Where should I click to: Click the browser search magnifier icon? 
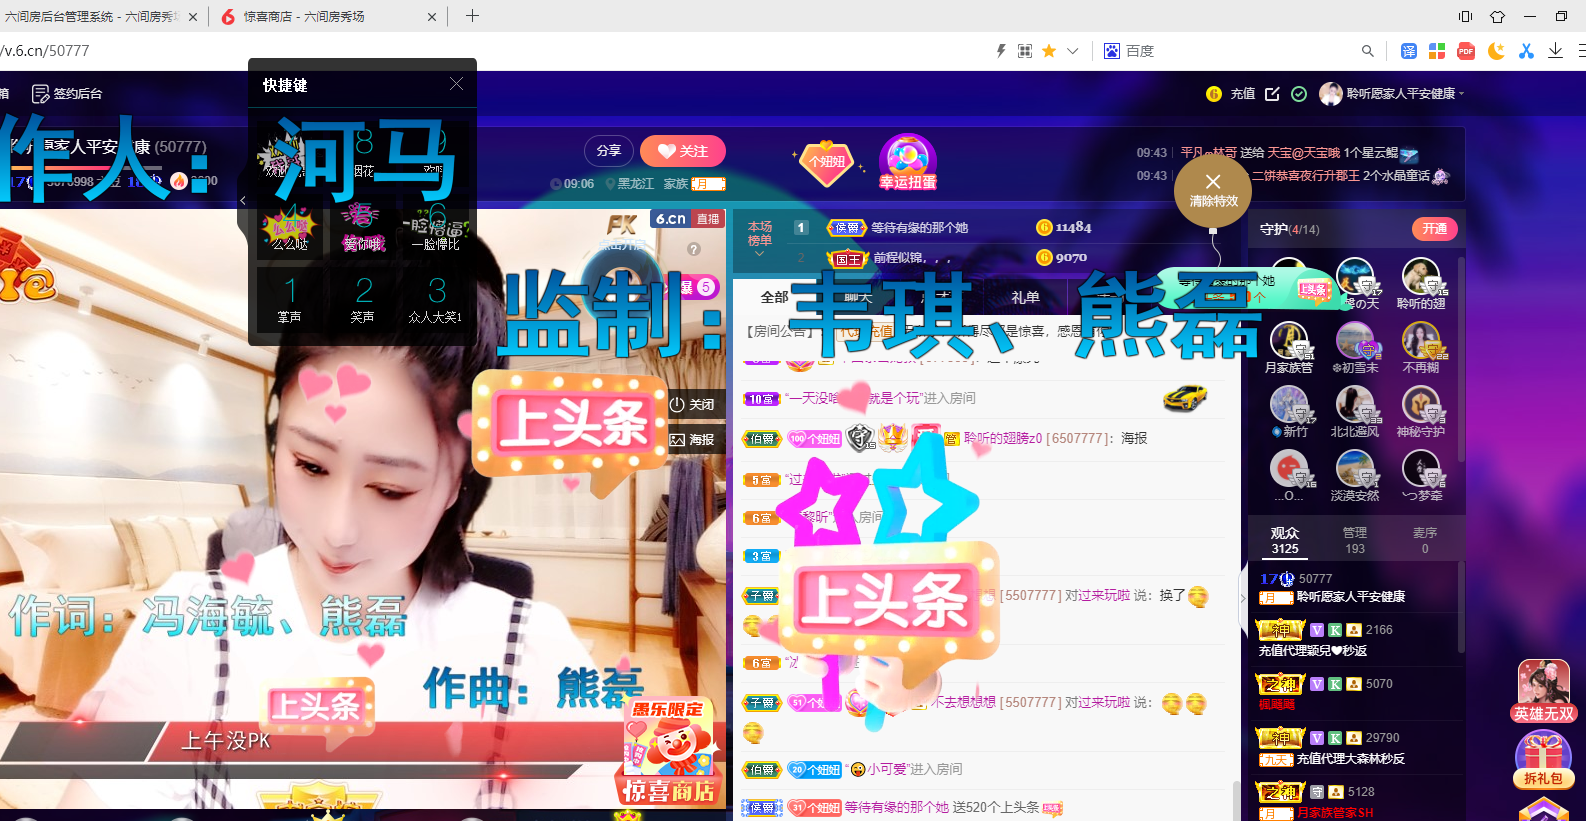pyautogui.click(x=1368, y=51)
